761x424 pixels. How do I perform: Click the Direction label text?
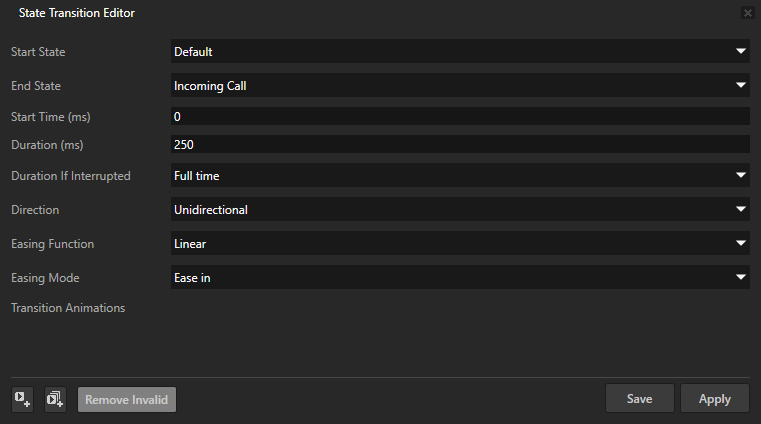[35, 210]
